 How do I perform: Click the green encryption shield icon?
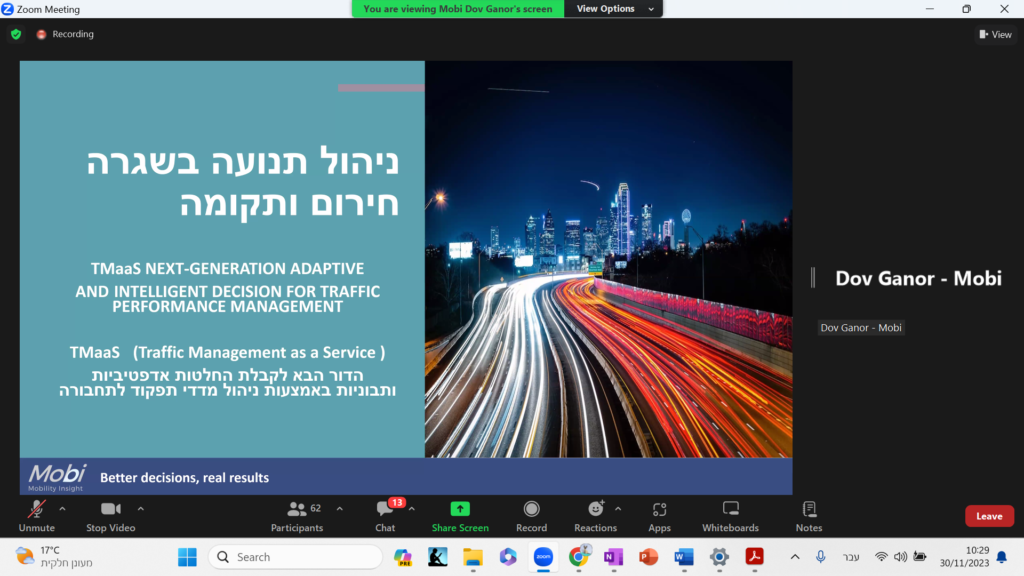[16, 34]
